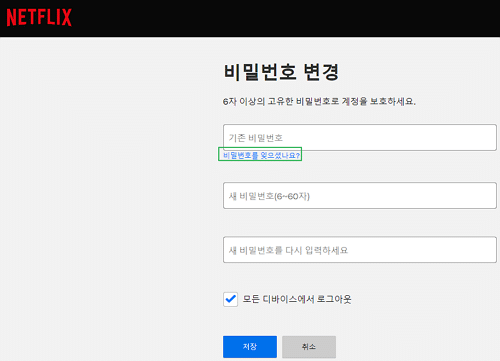The width and height of the screenshot is (500, 361).
Task: Select the 새 비밀번호를 다시 입력하세요 field
Action: pyautogui.click(x=360, y=250)
